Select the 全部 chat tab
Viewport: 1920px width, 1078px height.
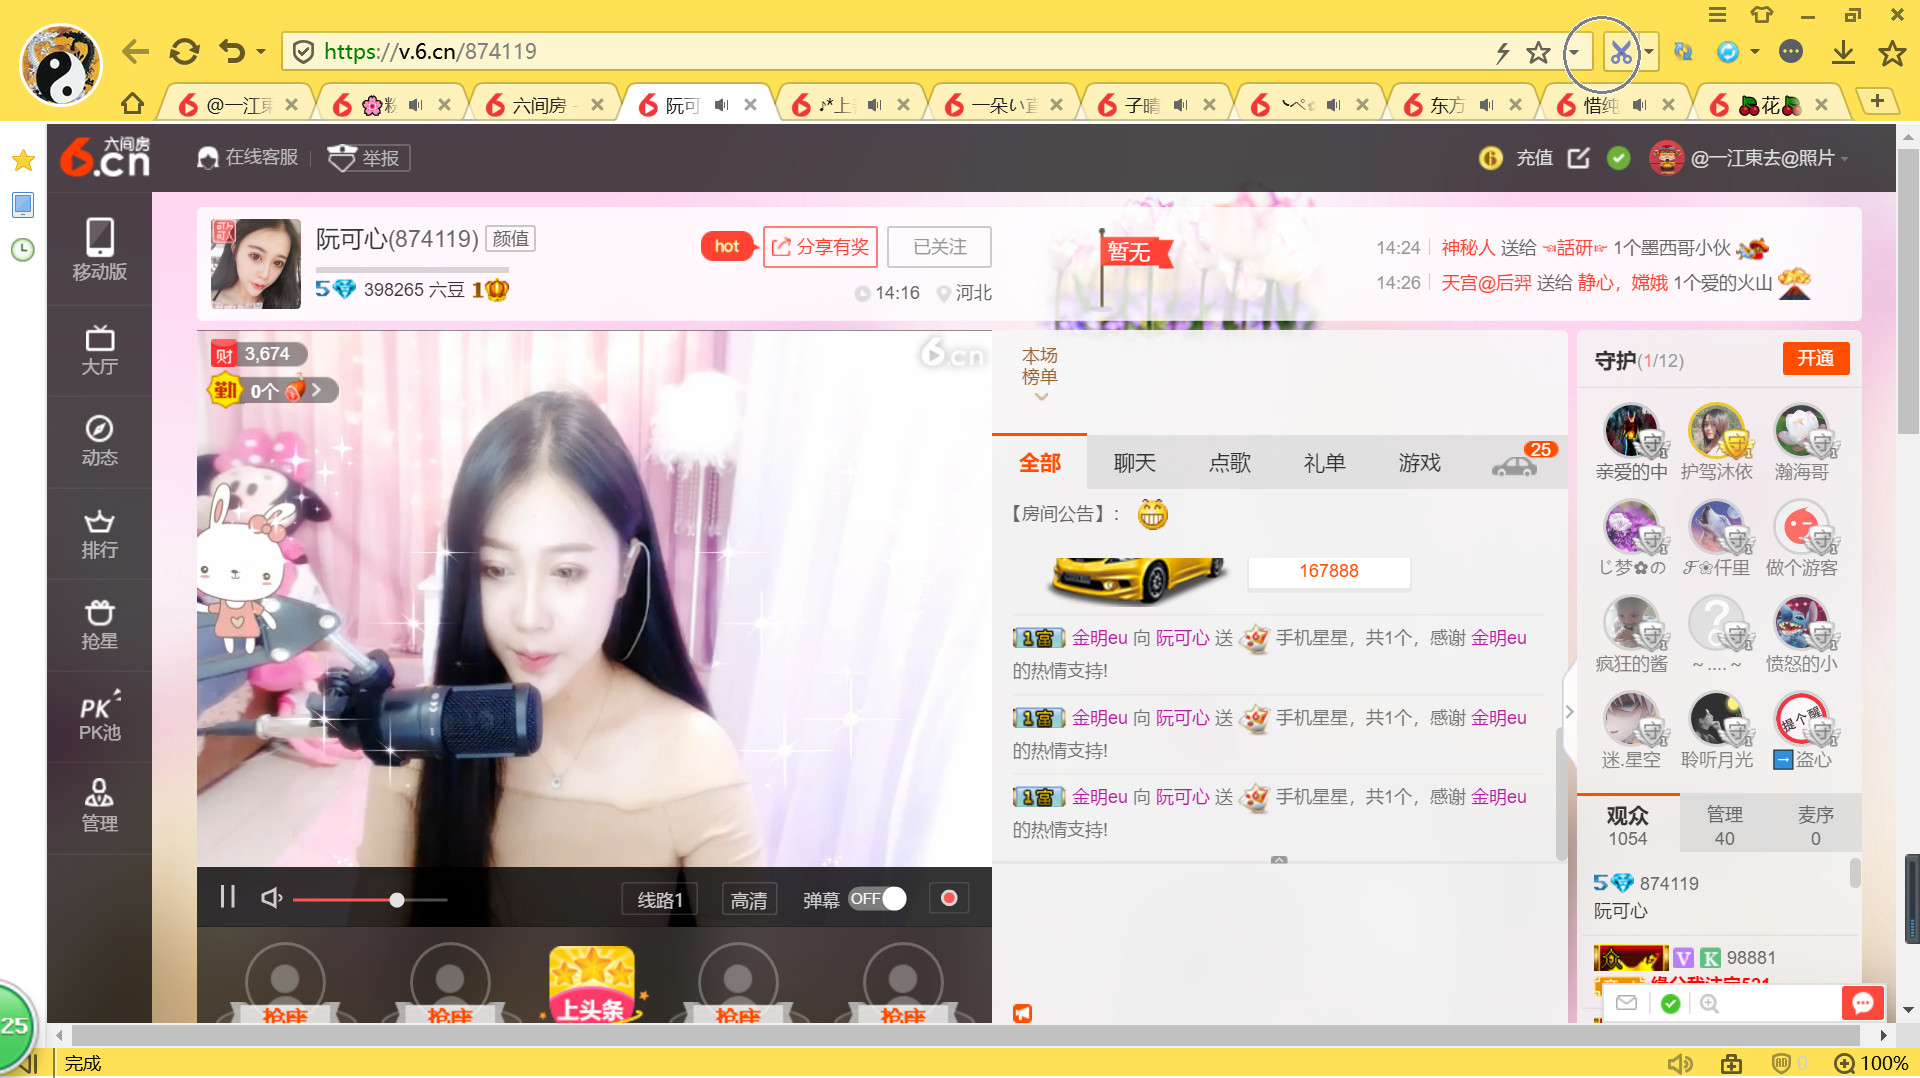[x=1039, y=463]
